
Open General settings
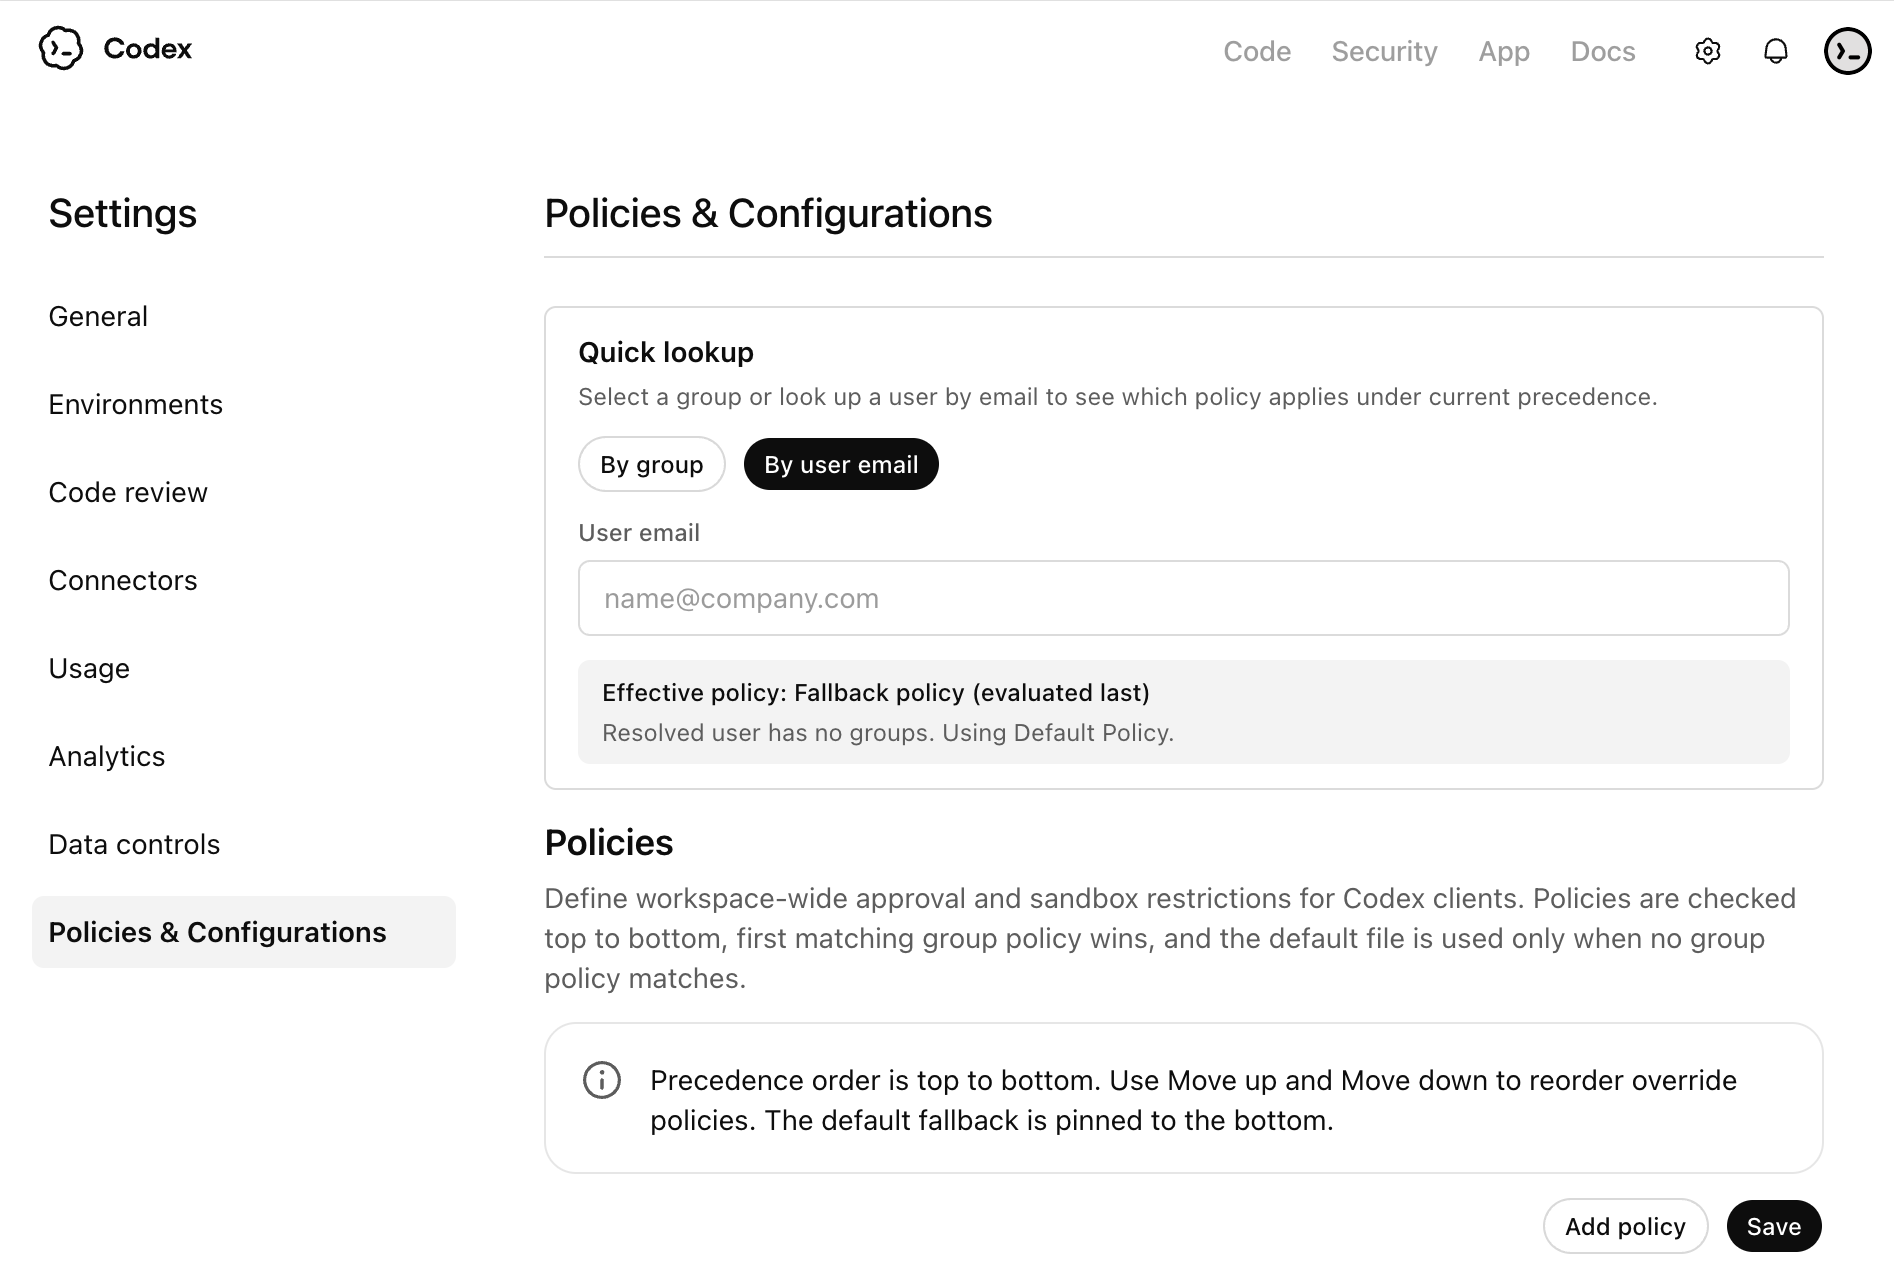coord(98,316)
